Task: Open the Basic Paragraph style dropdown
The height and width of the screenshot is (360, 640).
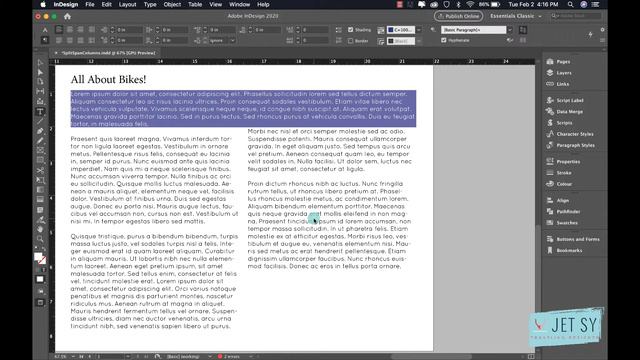Action: pyautogui.click(x=509, y=30)
